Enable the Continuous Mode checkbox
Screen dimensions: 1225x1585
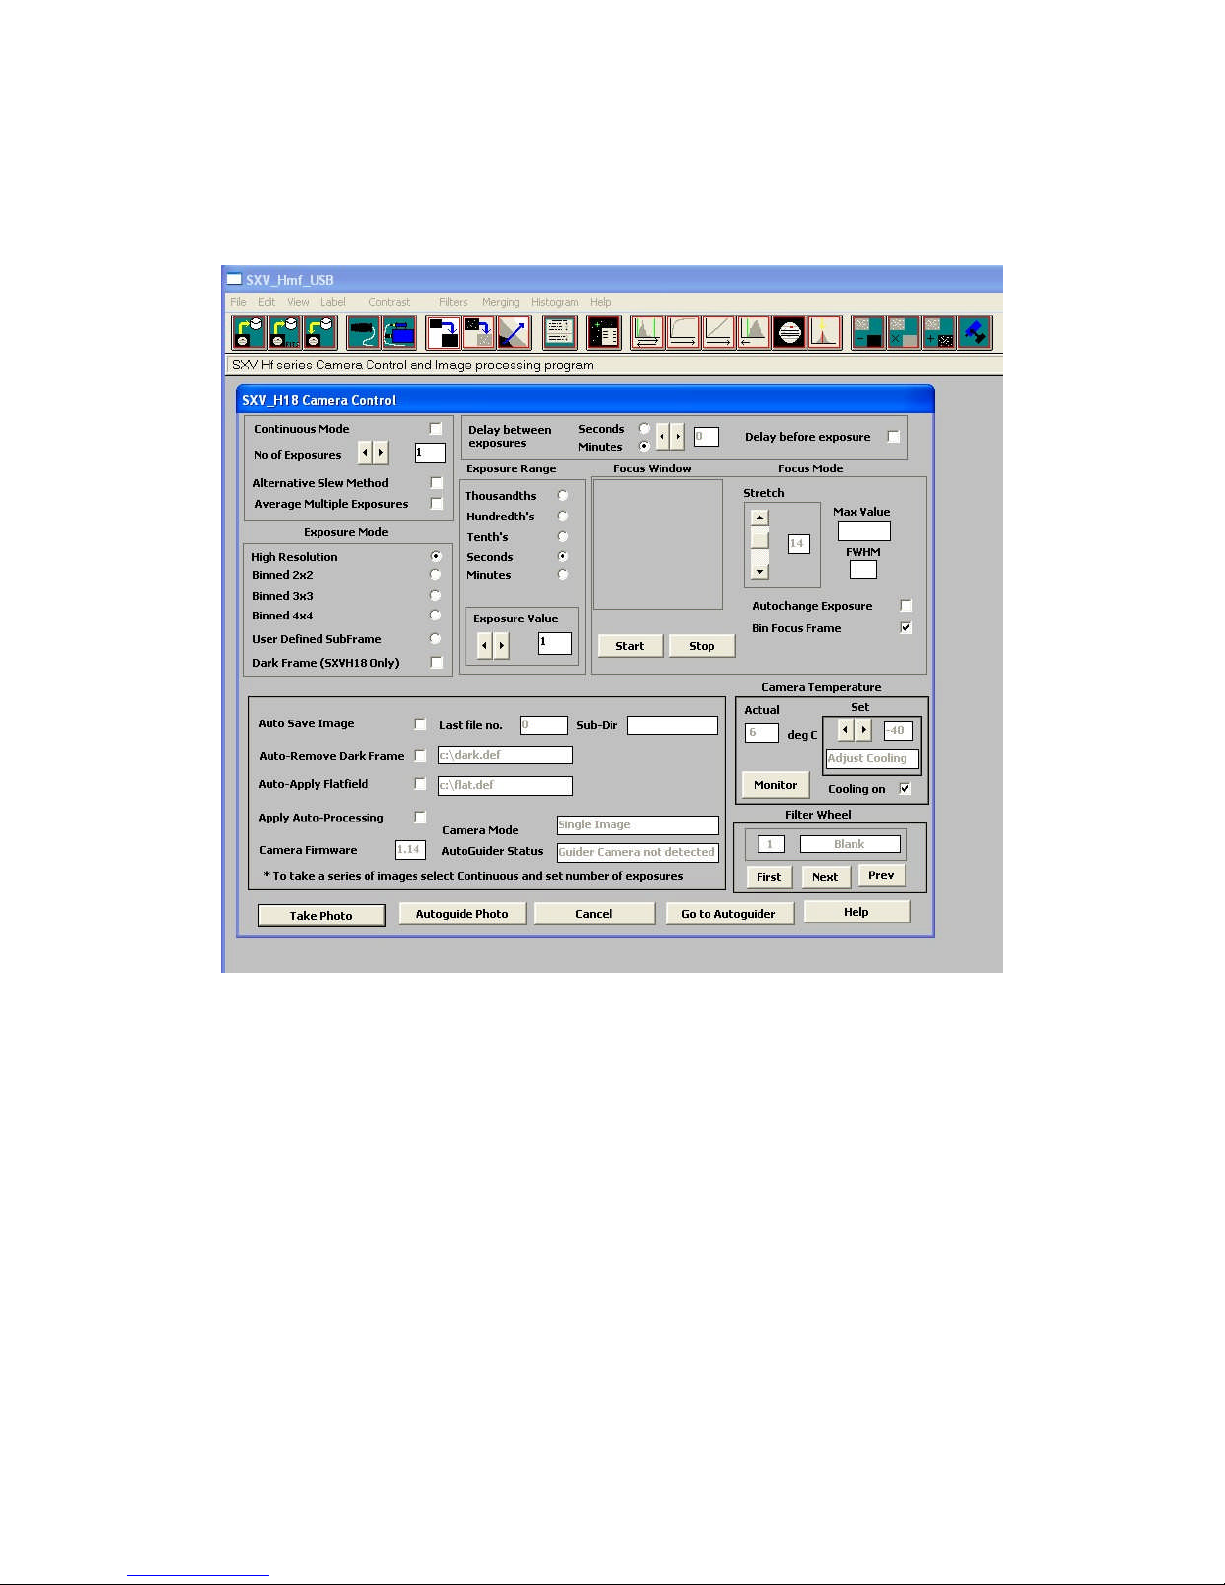tap(436, 429)
